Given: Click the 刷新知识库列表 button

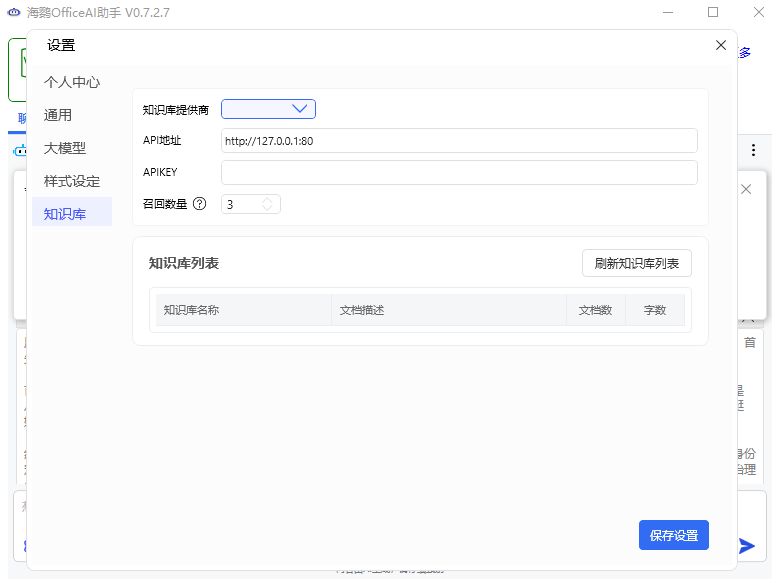Looking at the screenshot, I should (637, 263).
